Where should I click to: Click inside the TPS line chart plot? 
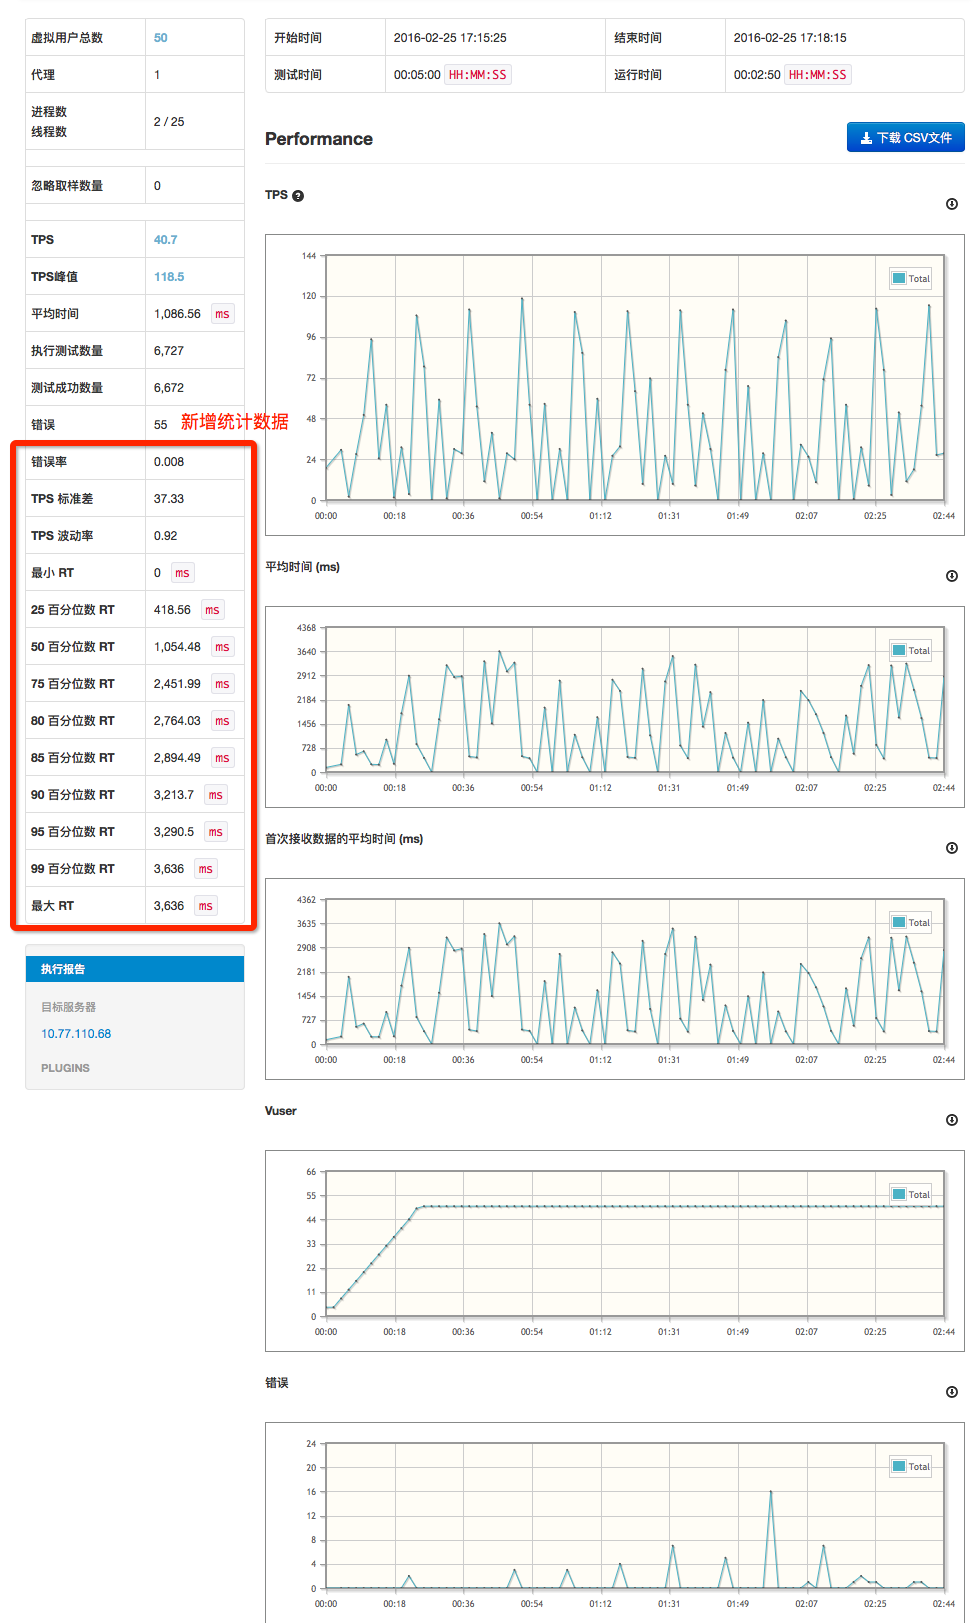[x=635, y=378]
